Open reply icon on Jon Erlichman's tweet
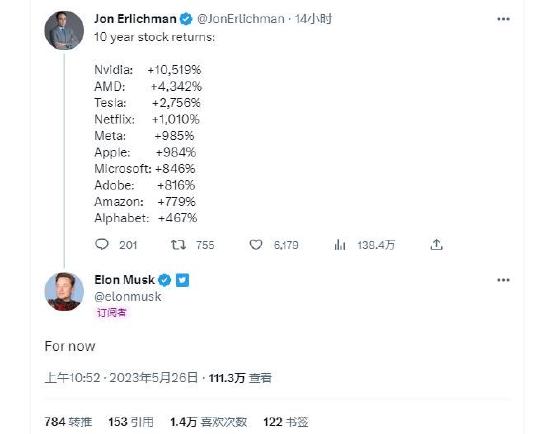This screenshot has height=434, width=550. tap(102, 244)
